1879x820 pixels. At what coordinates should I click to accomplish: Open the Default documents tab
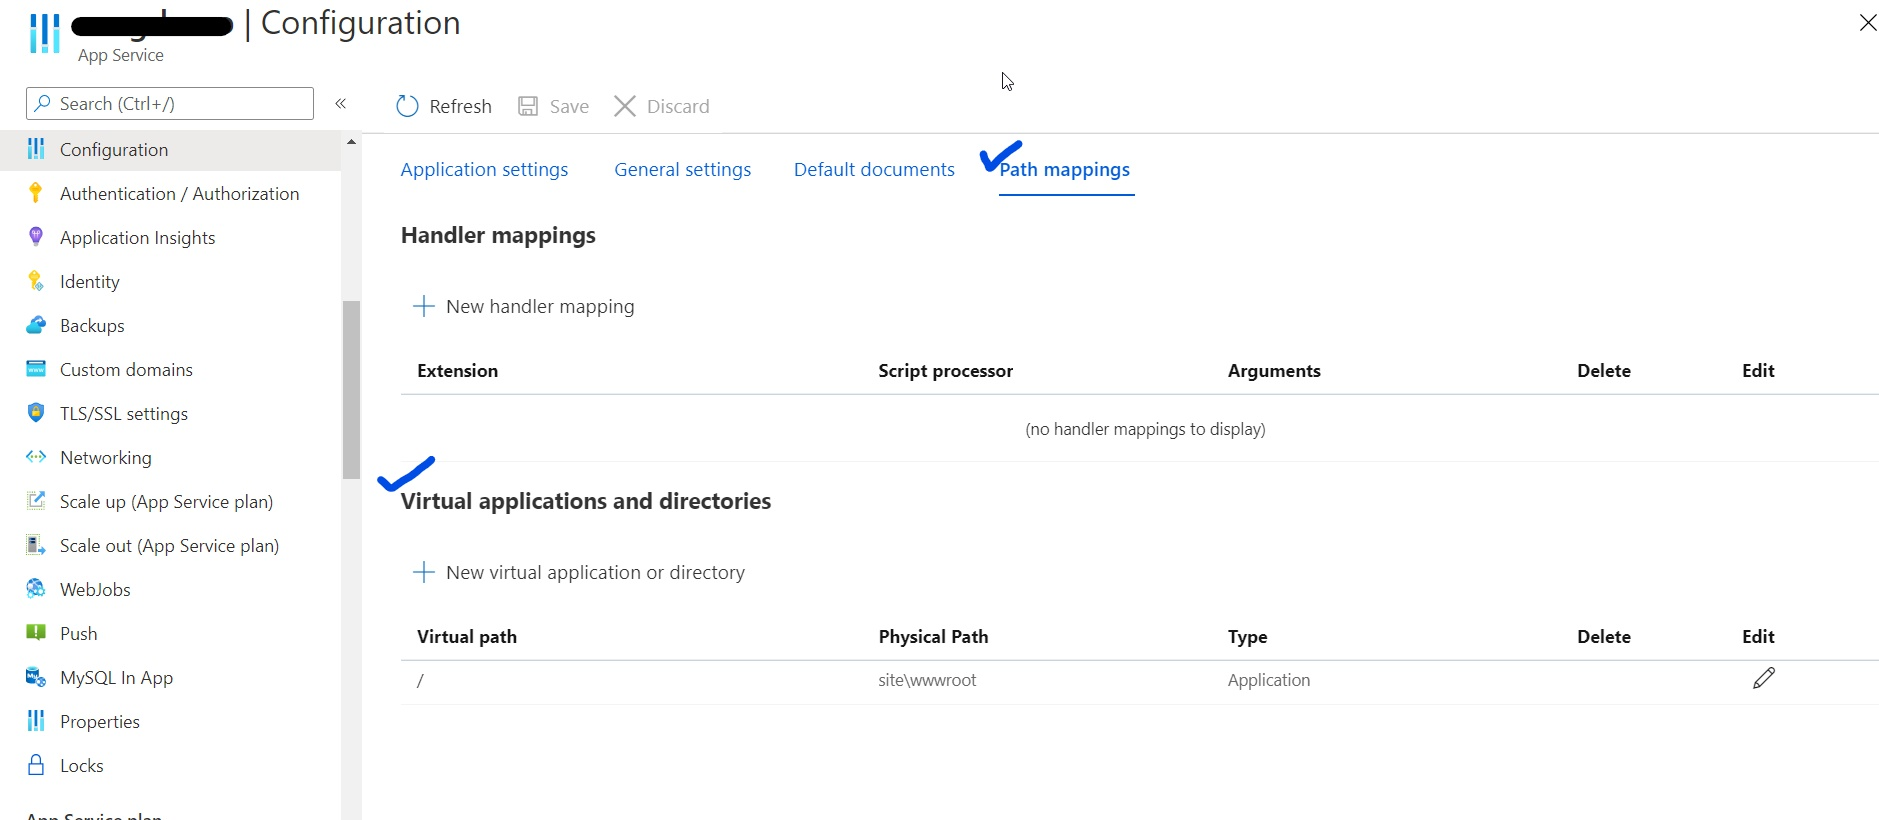click(873, 169)
